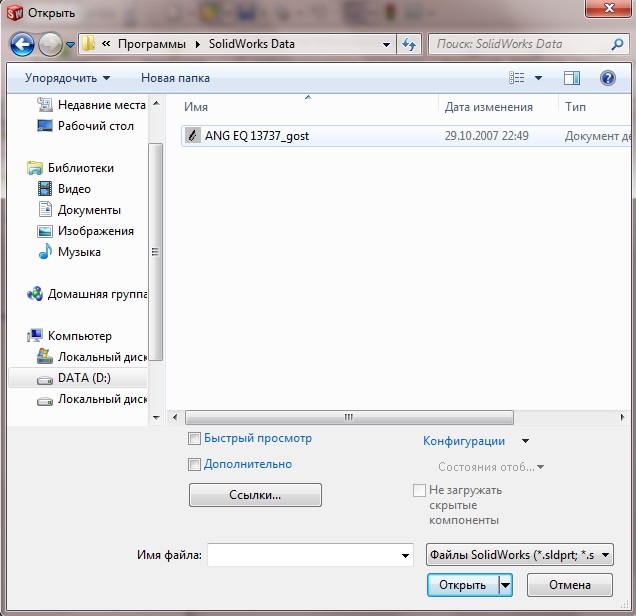
Task: Sort by Дата изменения column header
Action: pos(488,107)
